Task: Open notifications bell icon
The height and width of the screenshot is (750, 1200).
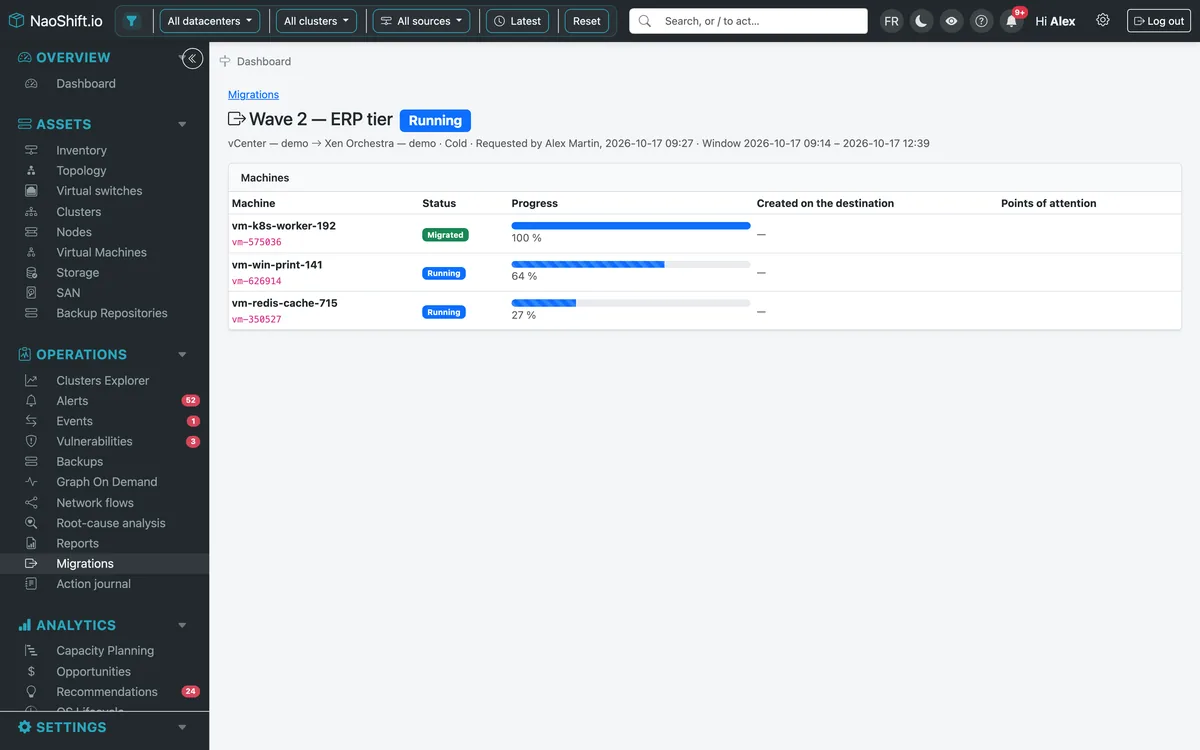Action: coord(1012,21)
